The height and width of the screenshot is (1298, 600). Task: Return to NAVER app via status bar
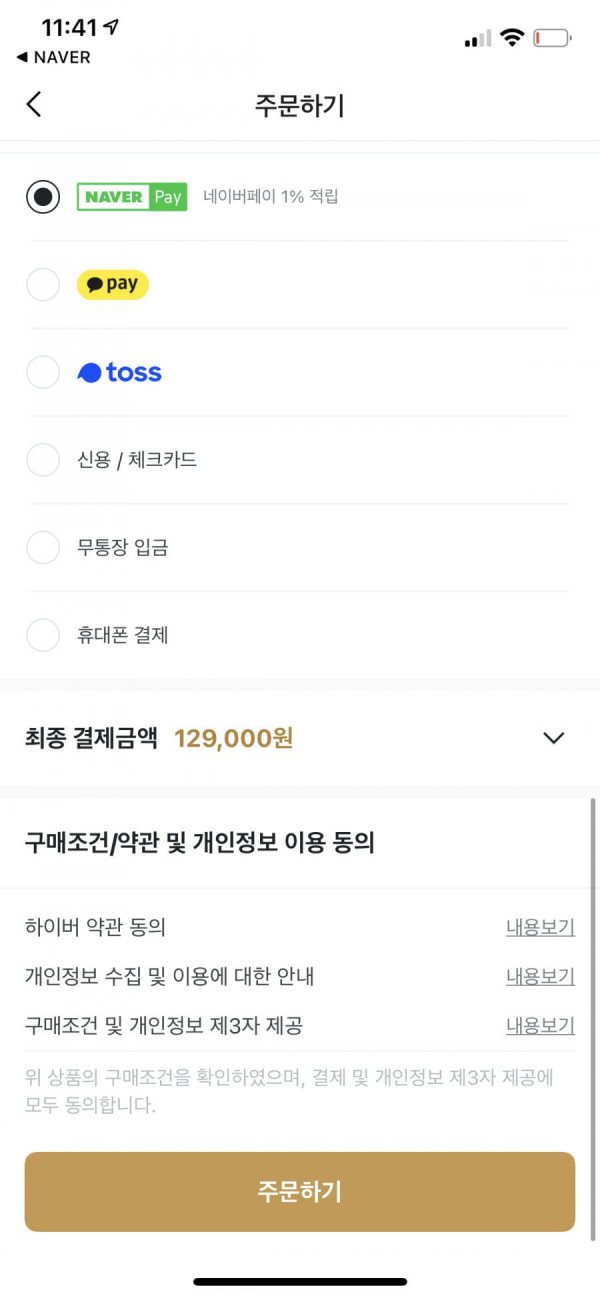54,57
